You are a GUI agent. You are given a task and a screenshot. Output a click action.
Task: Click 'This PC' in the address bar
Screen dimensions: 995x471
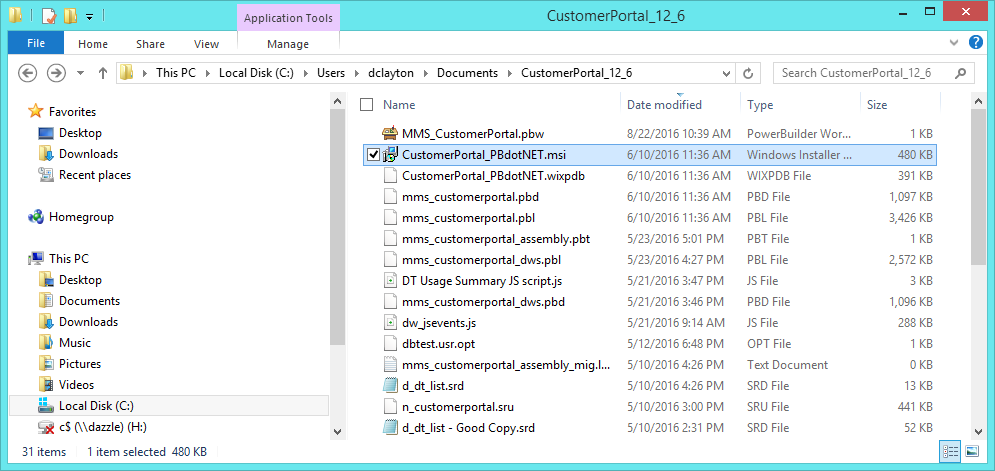tap(176, 73)
